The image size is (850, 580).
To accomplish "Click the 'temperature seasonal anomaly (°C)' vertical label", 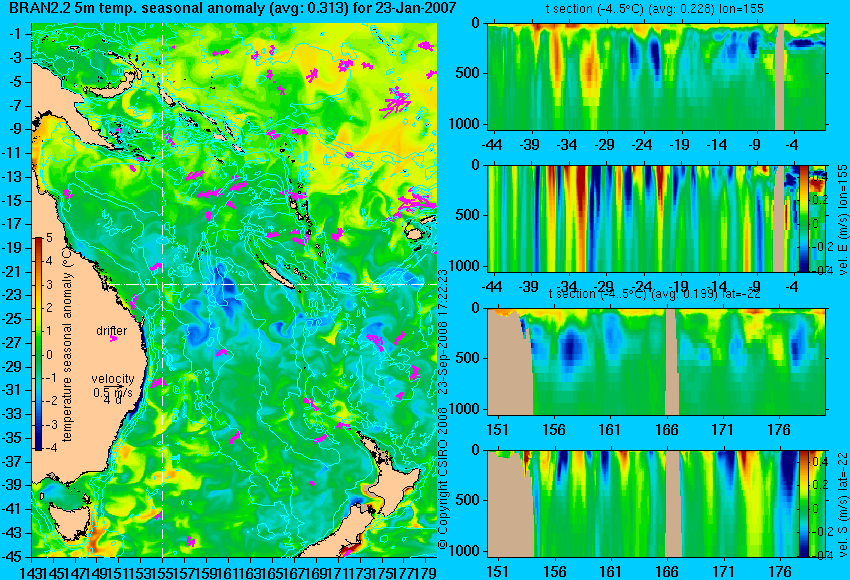I will click(67, 344).
